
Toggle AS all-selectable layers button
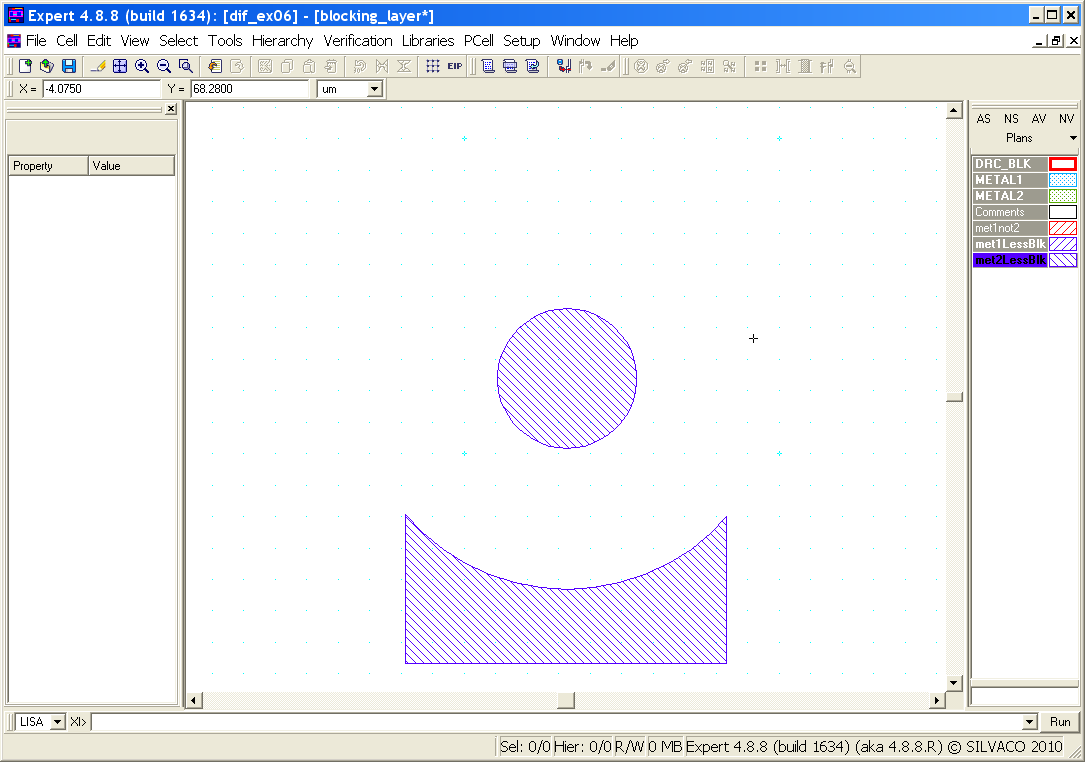point(984,118)
